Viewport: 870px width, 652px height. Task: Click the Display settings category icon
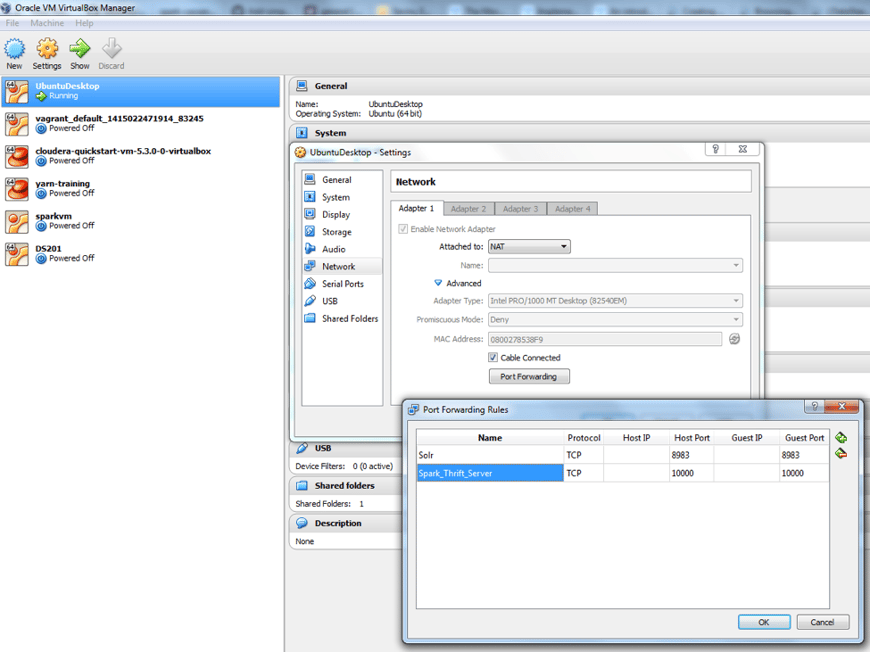(310, 214)
